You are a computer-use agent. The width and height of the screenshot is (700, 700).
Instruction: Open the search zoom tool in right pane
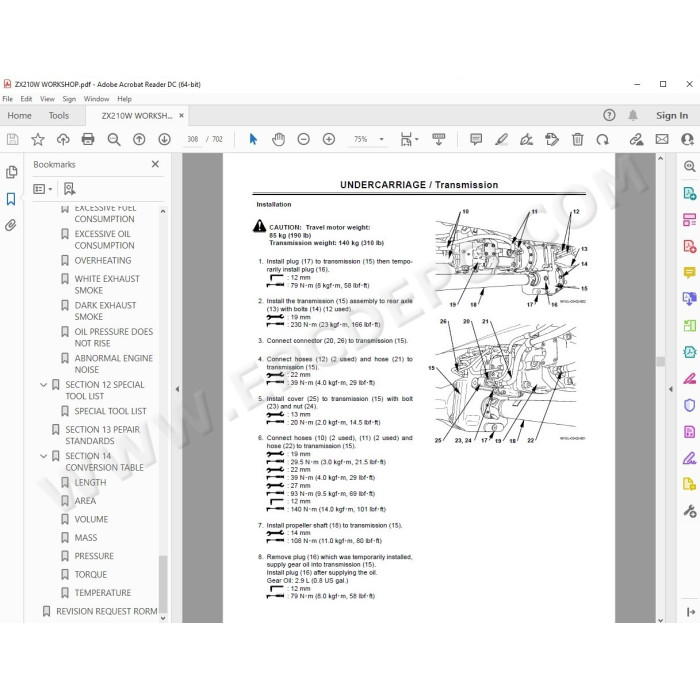point(689,167)
